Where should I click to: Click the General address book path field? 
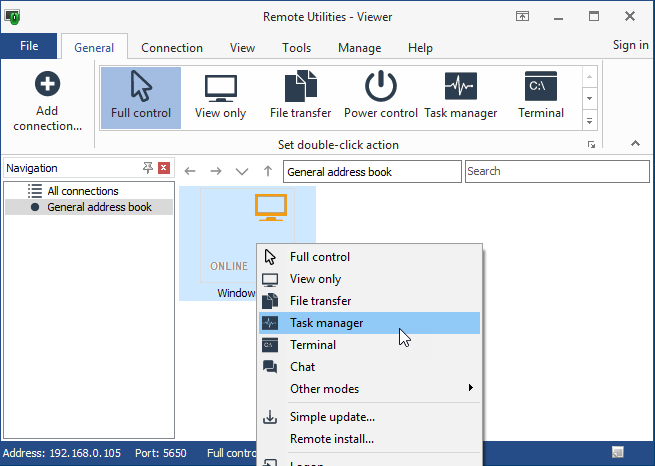point(372,172)
